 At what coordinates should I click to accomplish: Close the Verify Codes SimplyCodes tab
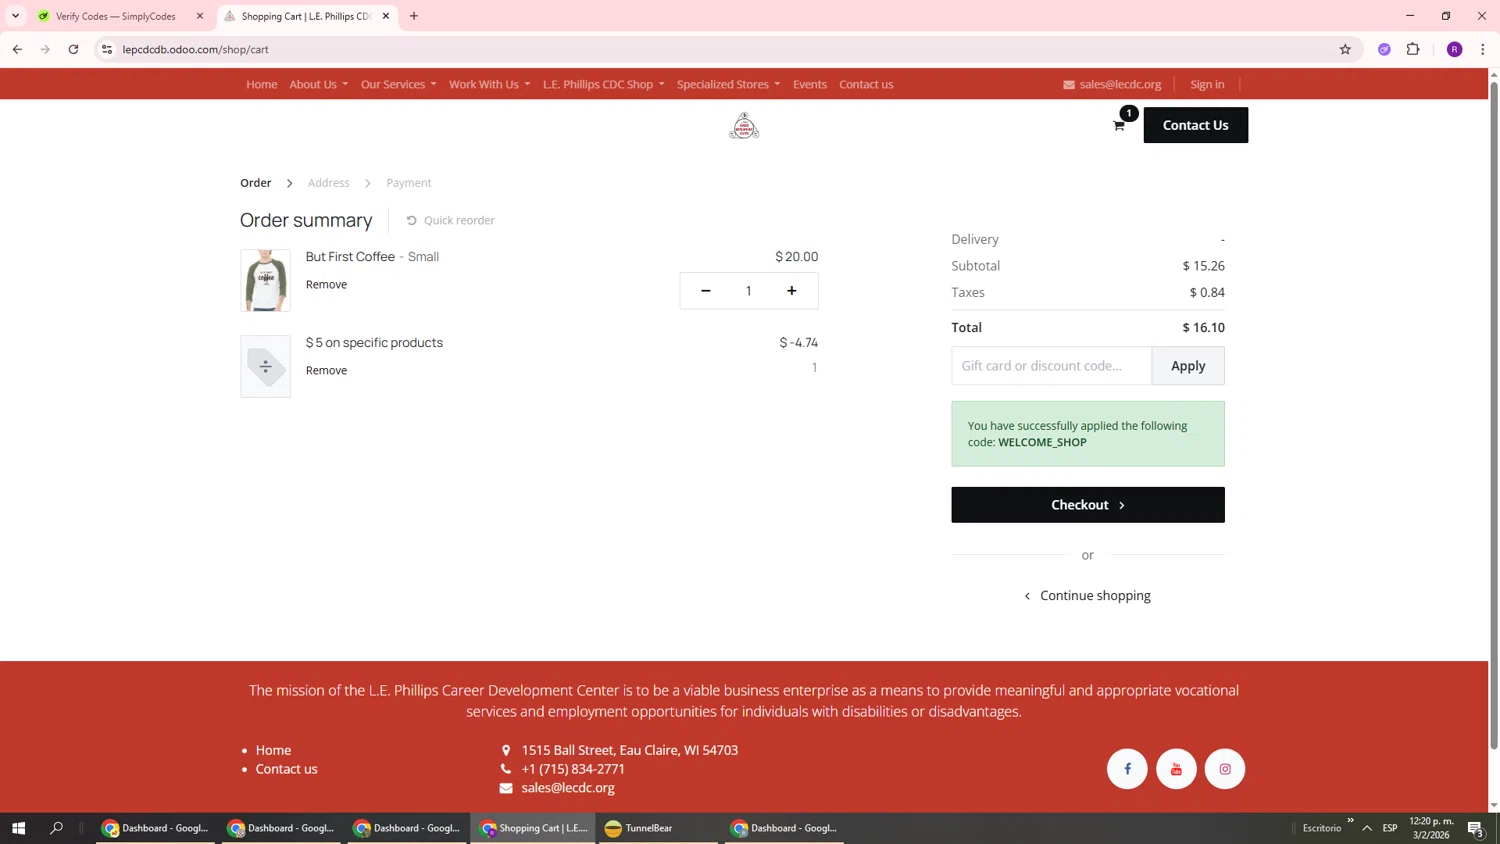200,16
